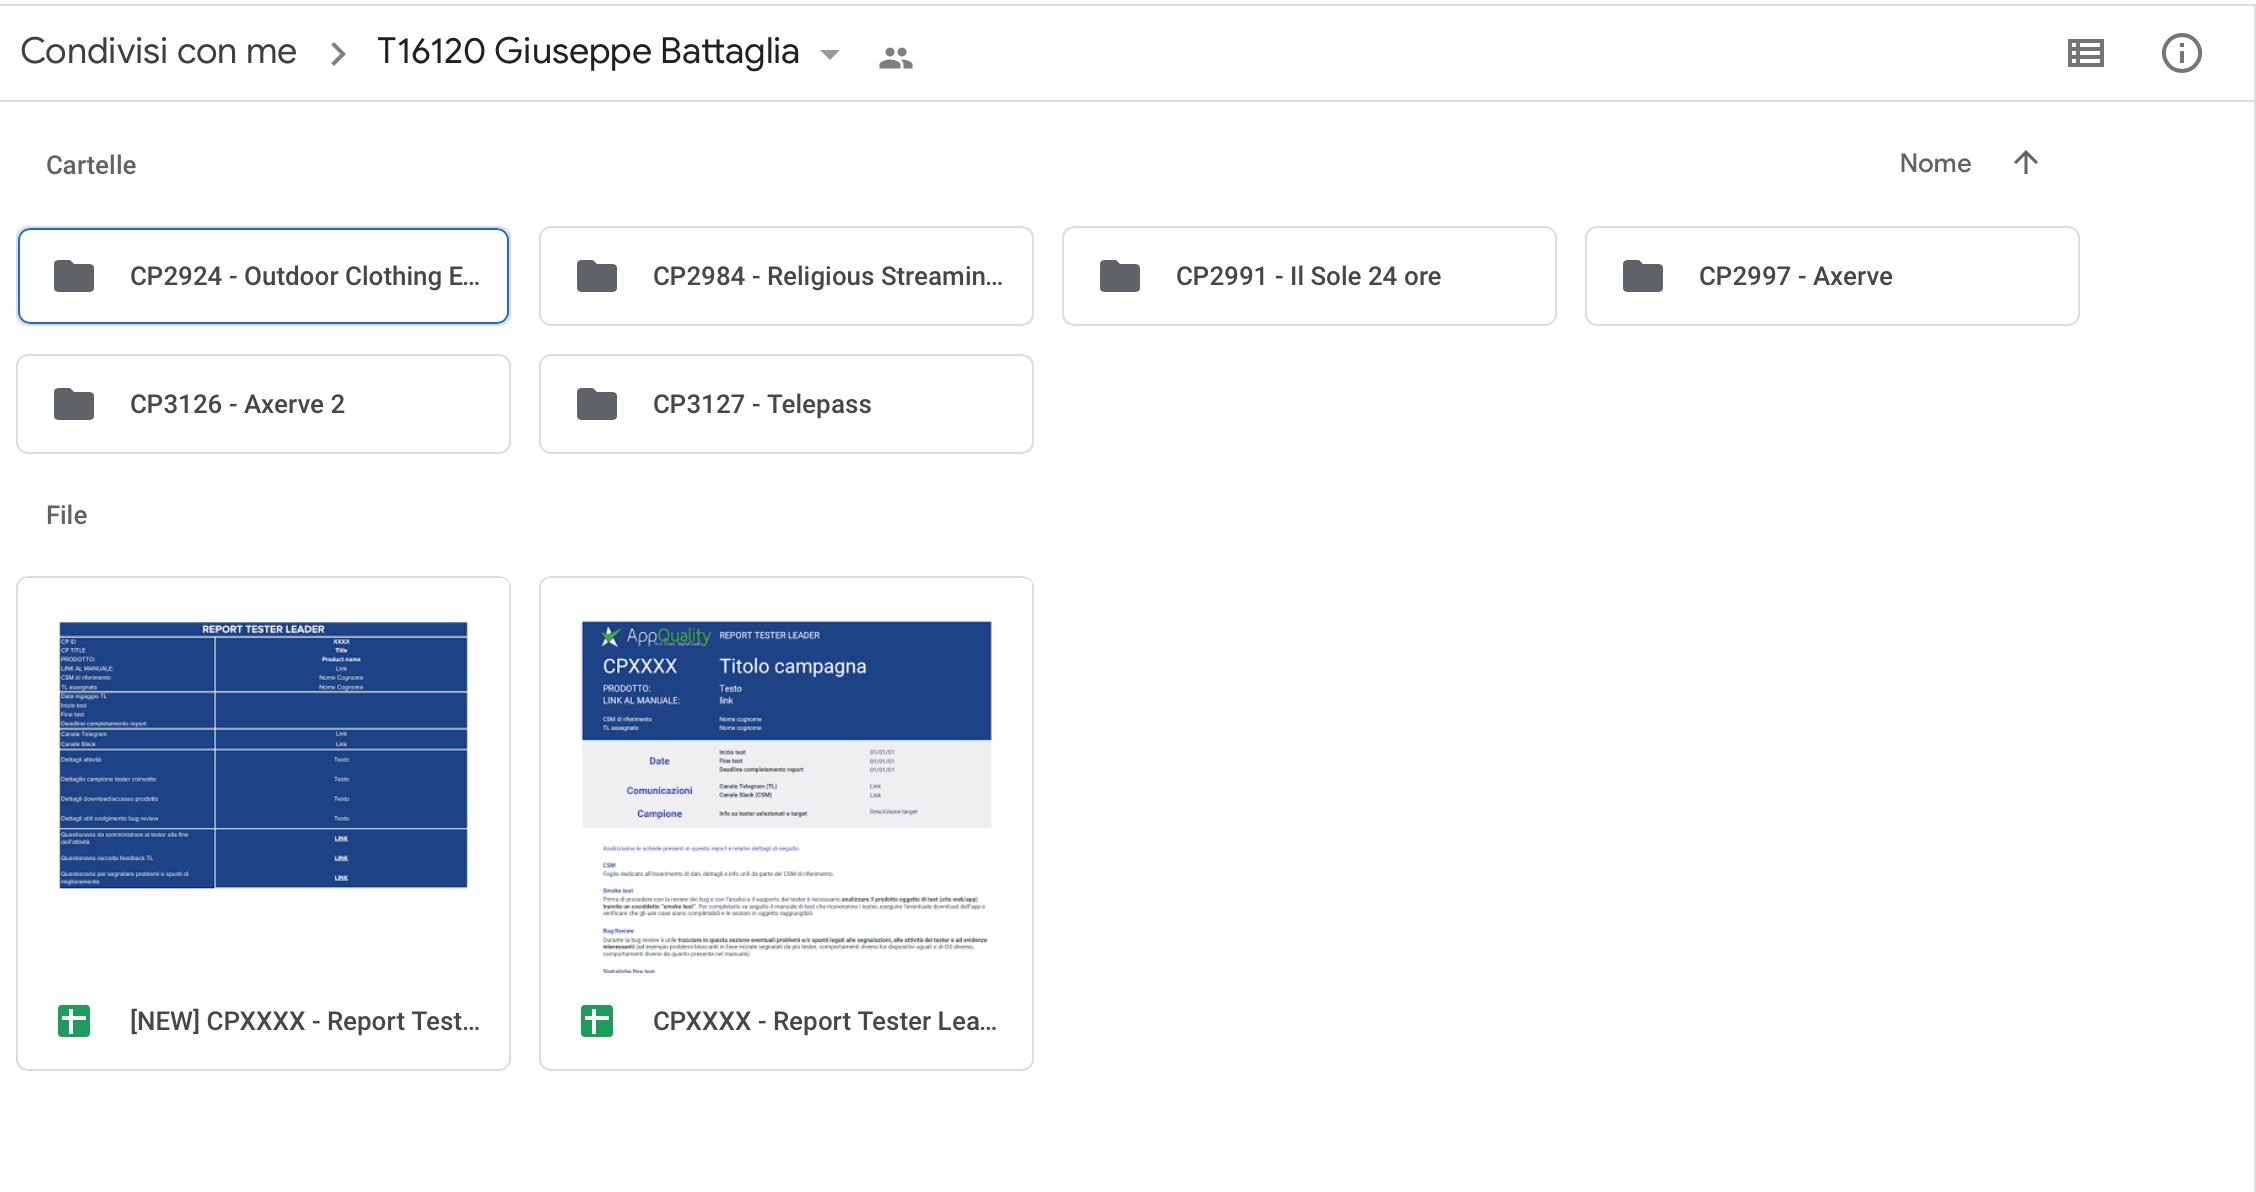Select the CP2997 - Axerve folder
This screenshot has height=1192, width=2256.
[1832, 276]
